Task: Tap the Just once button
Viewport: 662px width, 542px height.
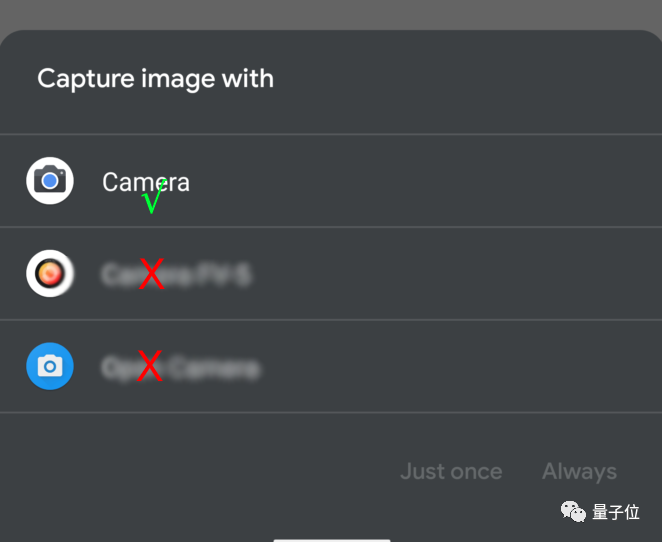Action: 451,471
